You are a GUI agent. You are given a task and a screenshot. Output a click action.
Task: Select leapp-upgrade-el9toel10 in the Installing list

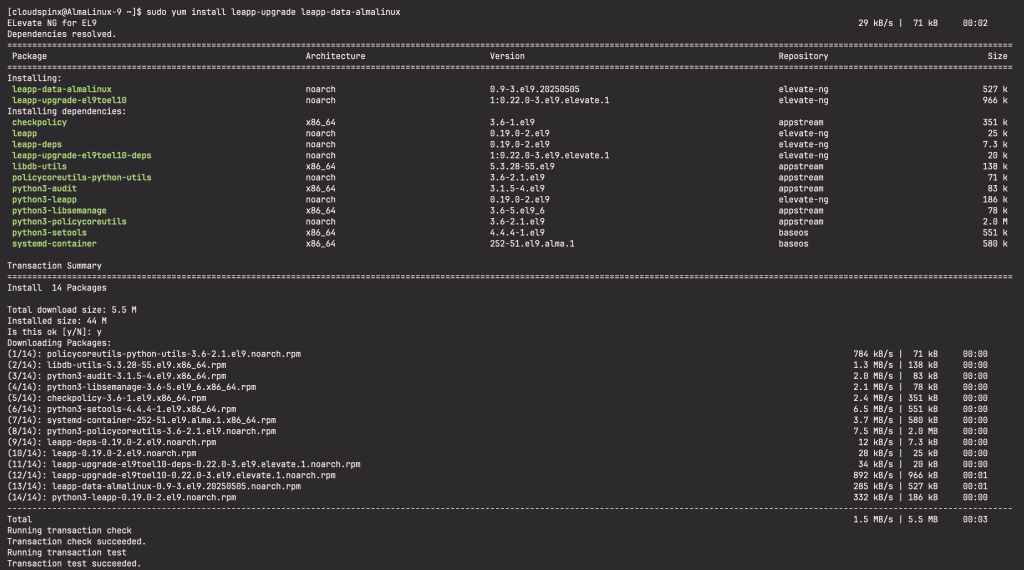pyautogui.click(x=69, y=101)
